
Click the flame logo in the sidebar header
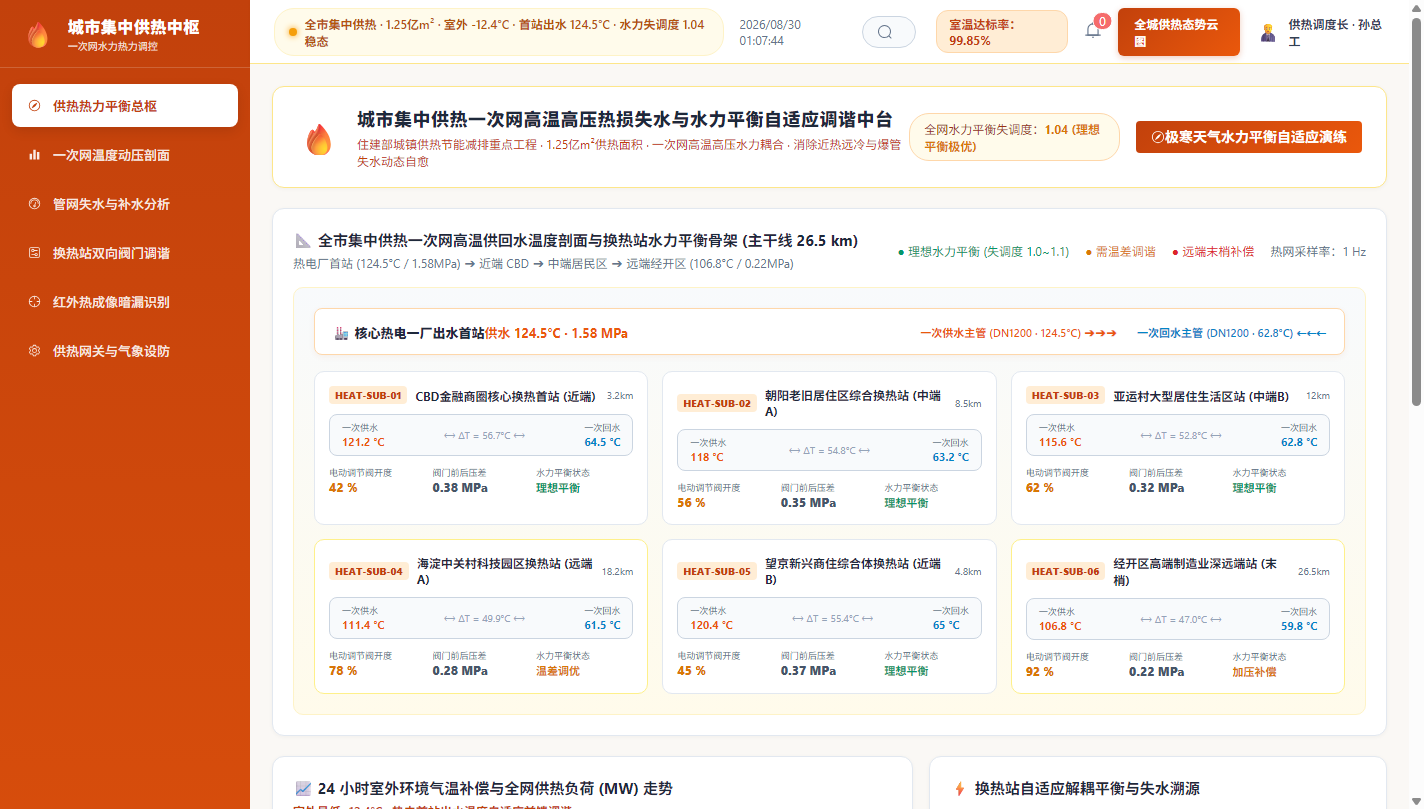[38, 35]
